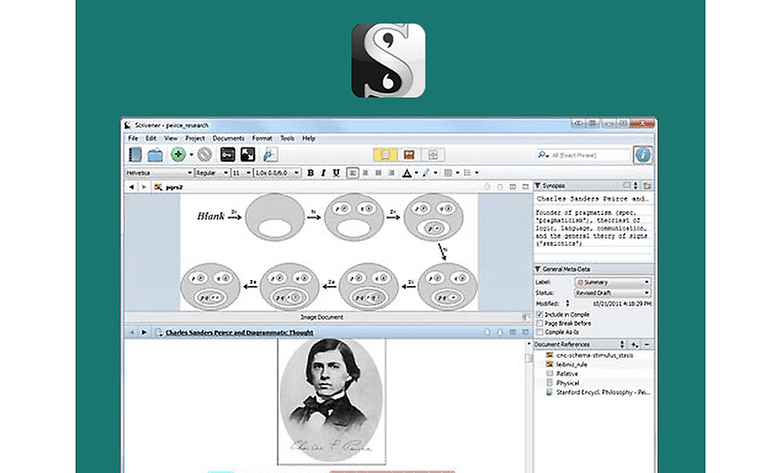The width and height of the screenshot is (782, 473).
Task: Toggle the Inspector with blue info button
Action: (643, 155)
